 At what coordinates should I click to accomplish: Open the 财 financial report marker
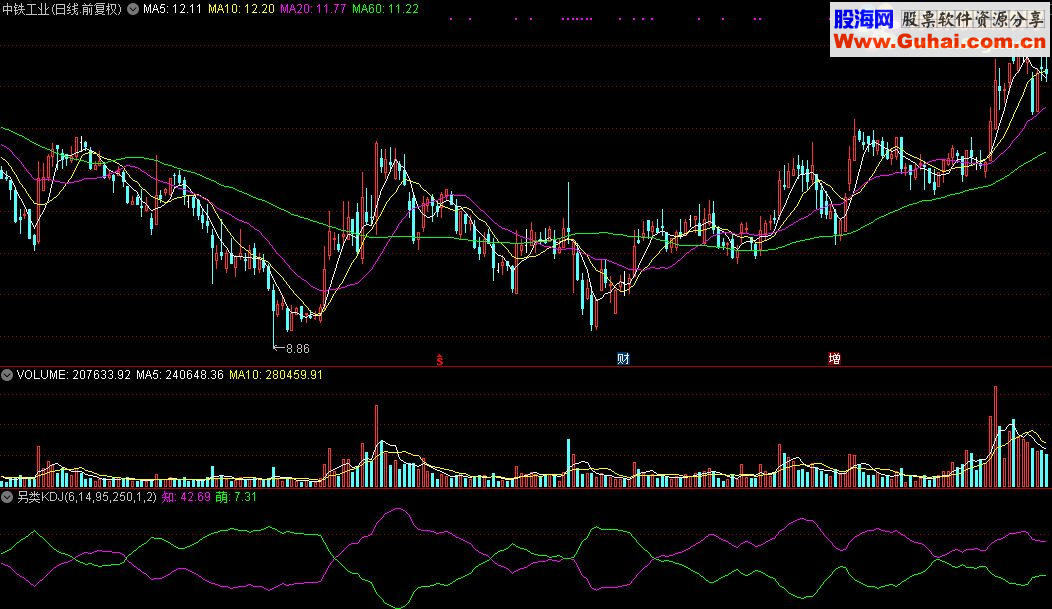click(623, 359)
